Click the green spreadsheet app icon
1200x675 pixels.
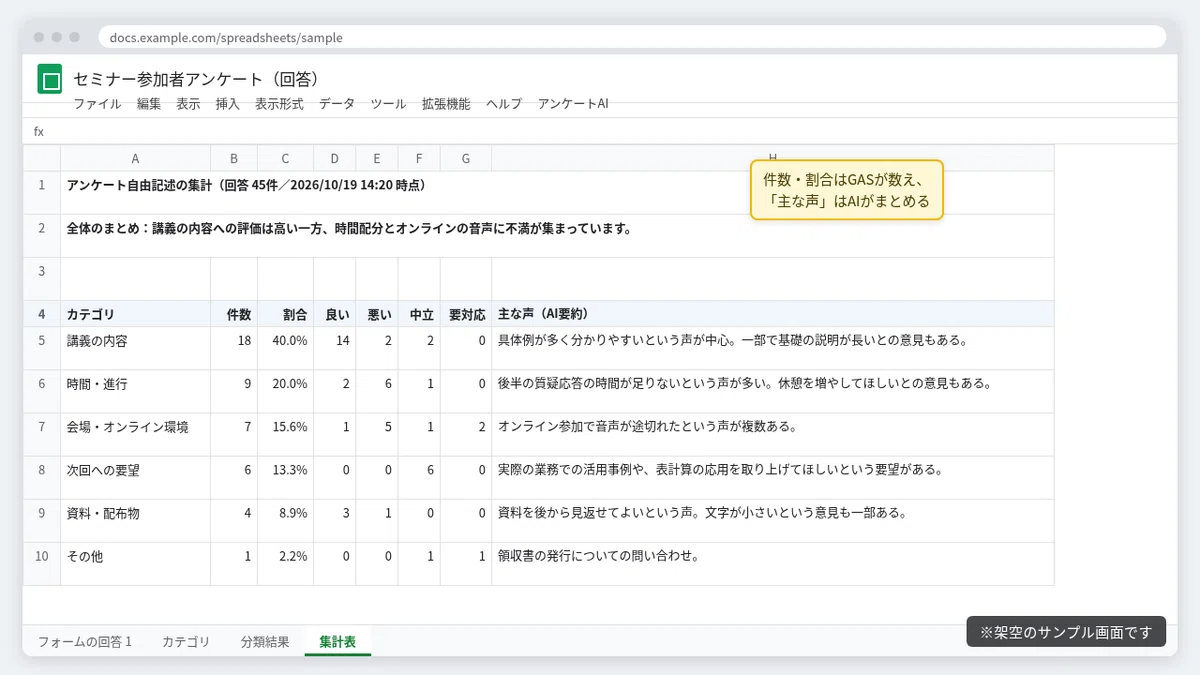[x=50, y=79]
